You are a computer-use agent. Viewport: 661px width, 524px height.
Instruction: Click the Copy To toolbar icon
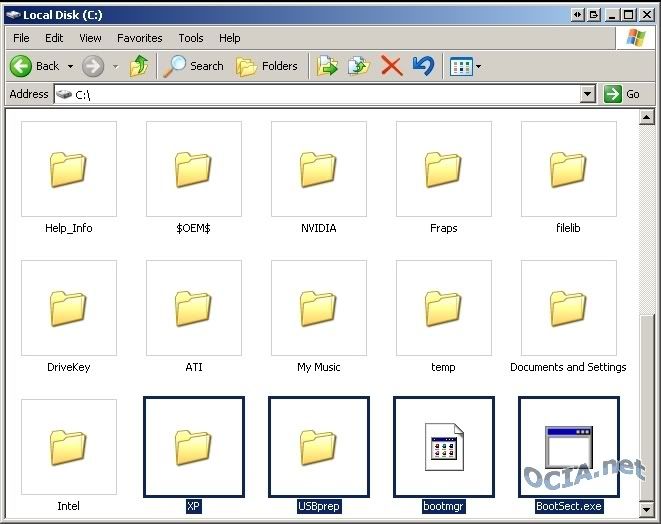click(x=358, y=66)
